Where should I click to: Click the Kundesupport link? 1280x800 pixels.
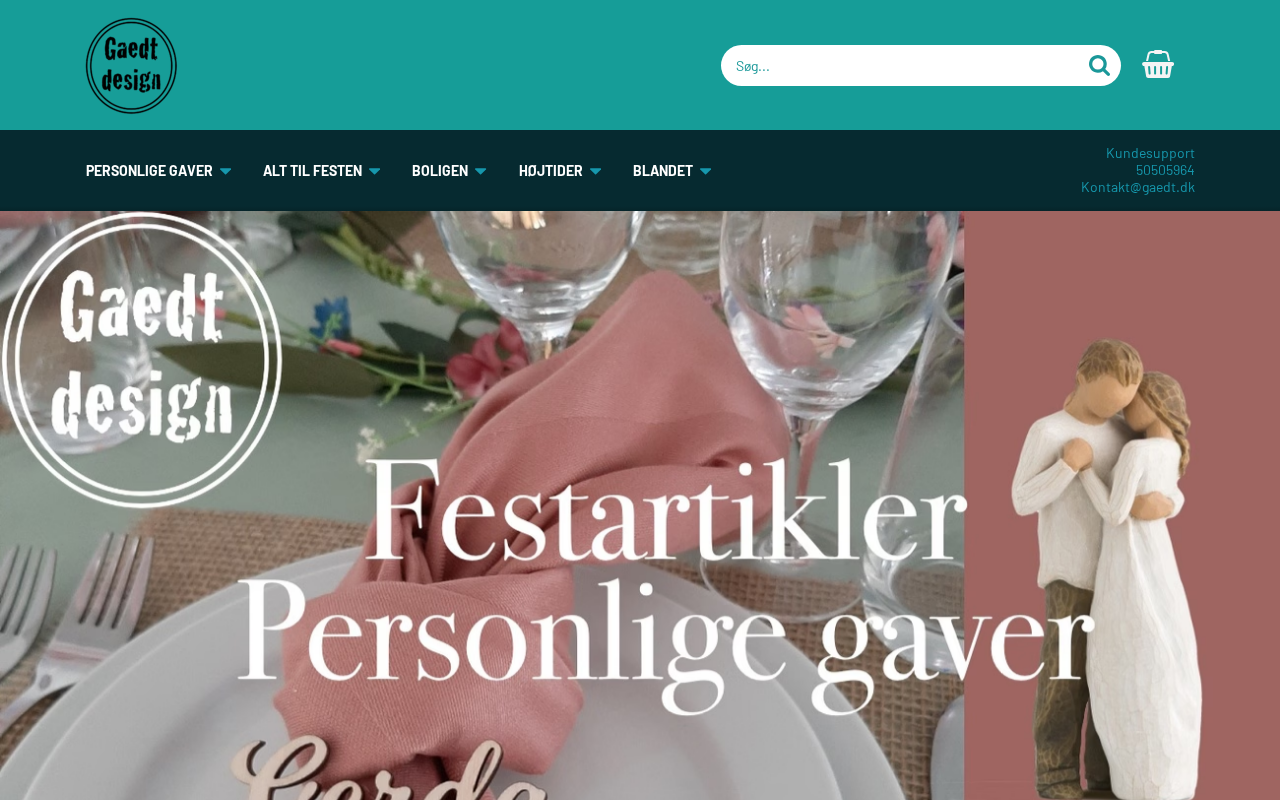(x=1150, y=153)
